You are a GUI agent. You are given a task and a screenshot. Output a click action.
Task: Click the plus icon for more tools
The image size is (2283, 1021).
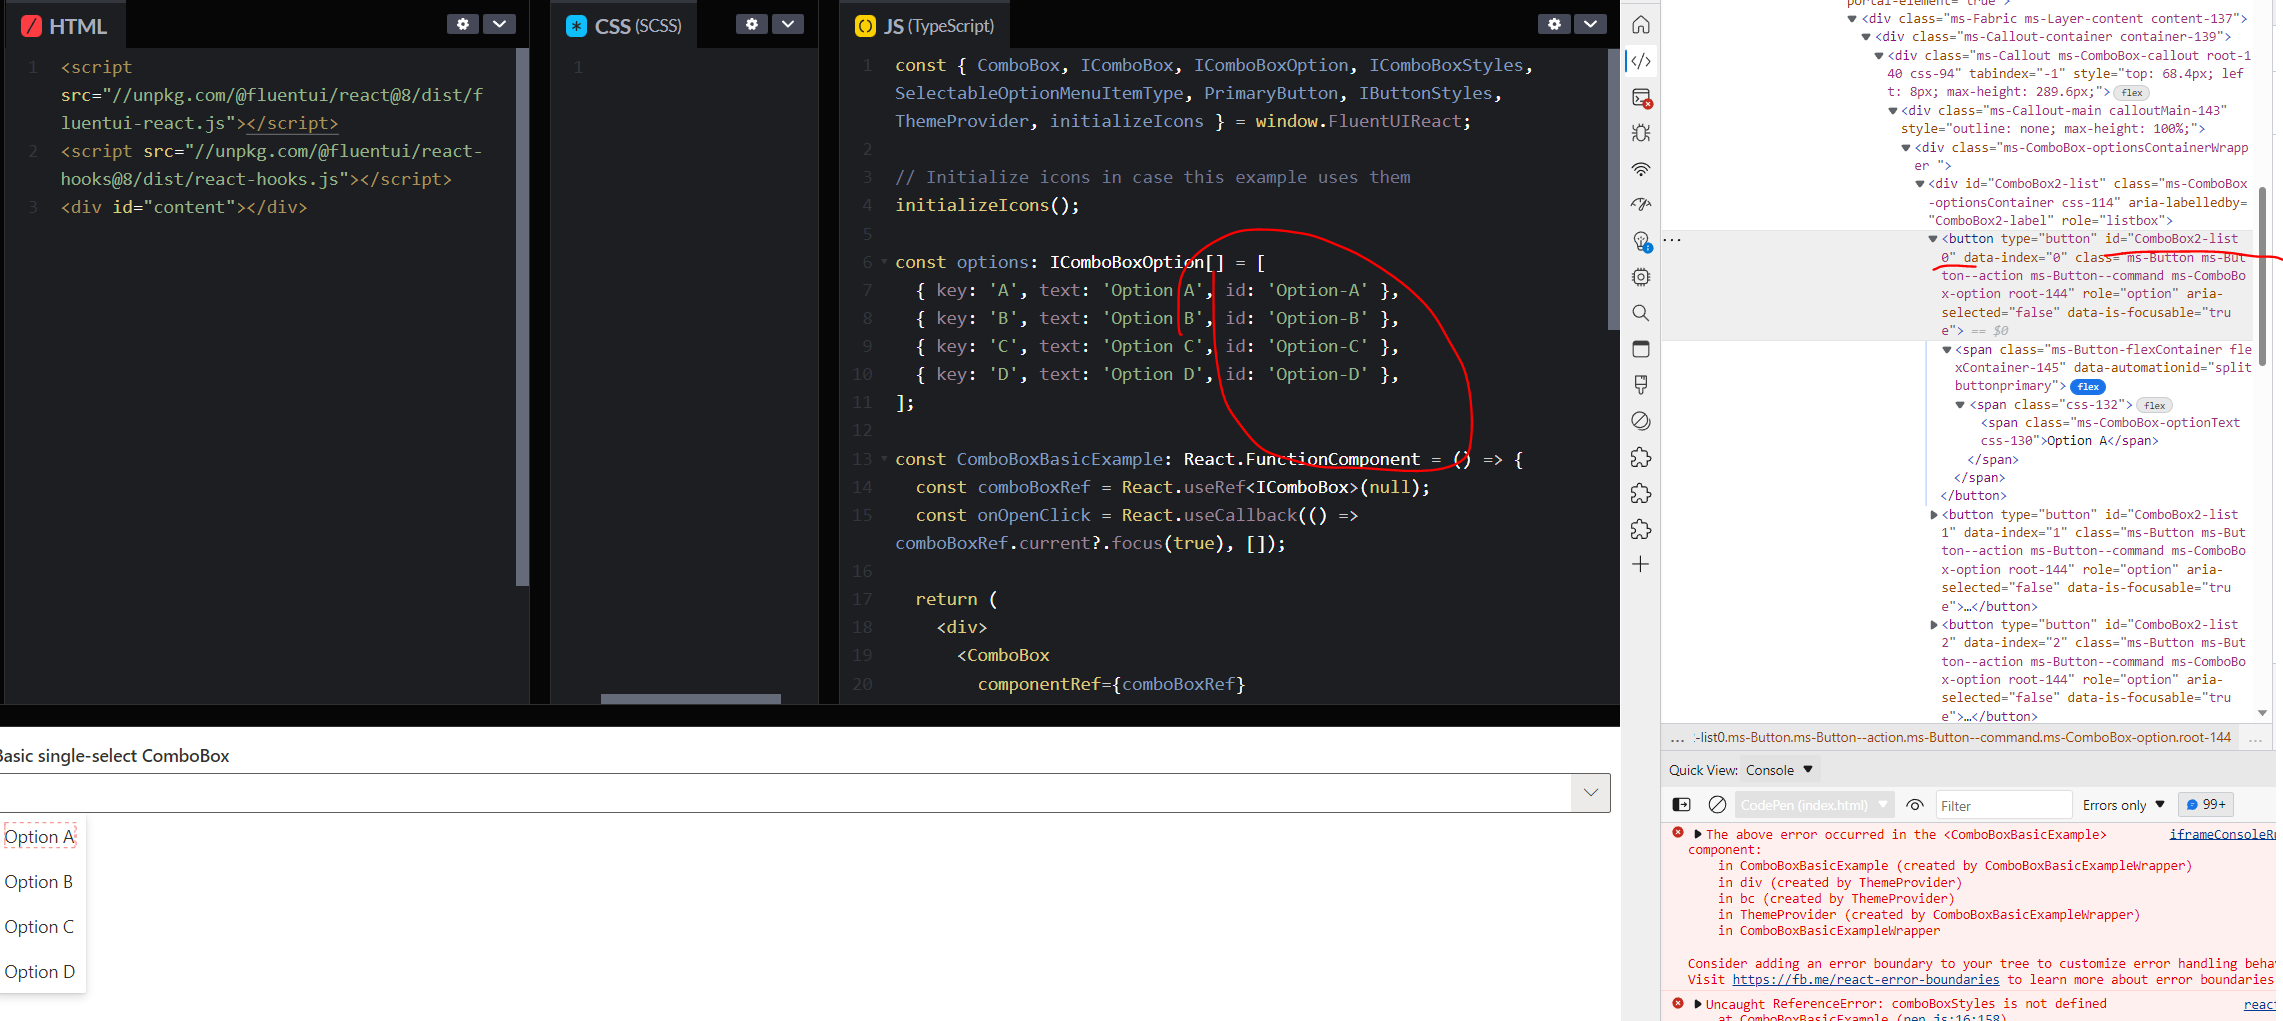[x=1641, y=565]
